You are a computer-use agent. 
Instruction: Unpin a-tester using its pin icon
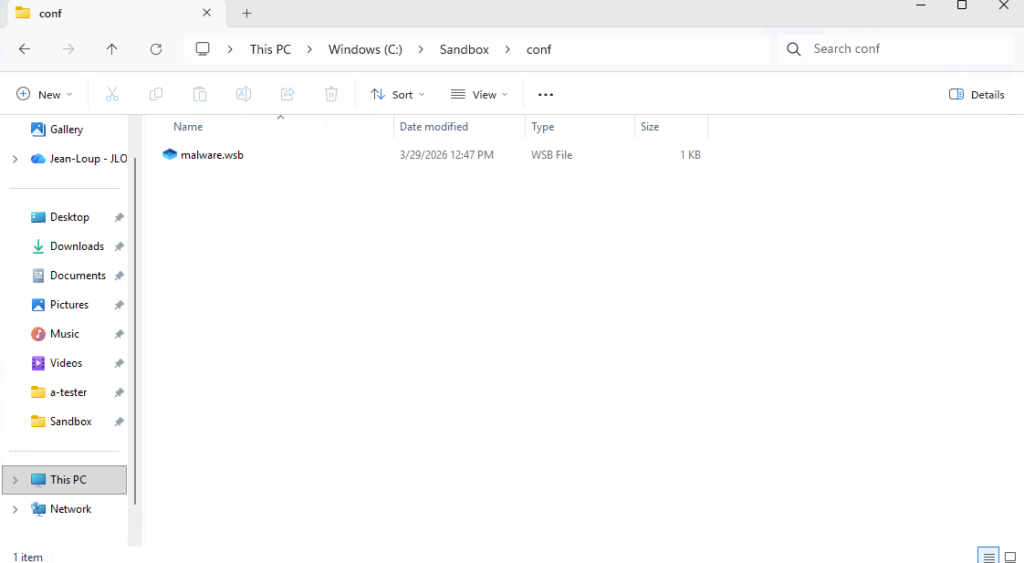click(x=119, y=393)
